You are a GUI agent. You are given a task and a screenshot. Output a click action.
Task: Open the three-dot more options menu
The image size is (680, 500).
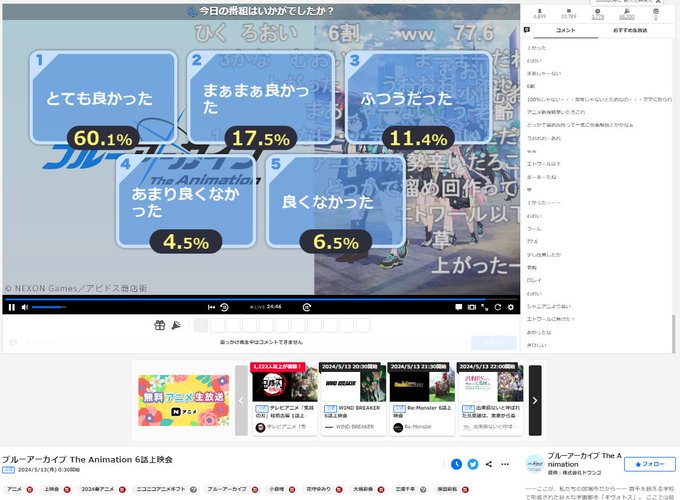[x=505, y=464]
